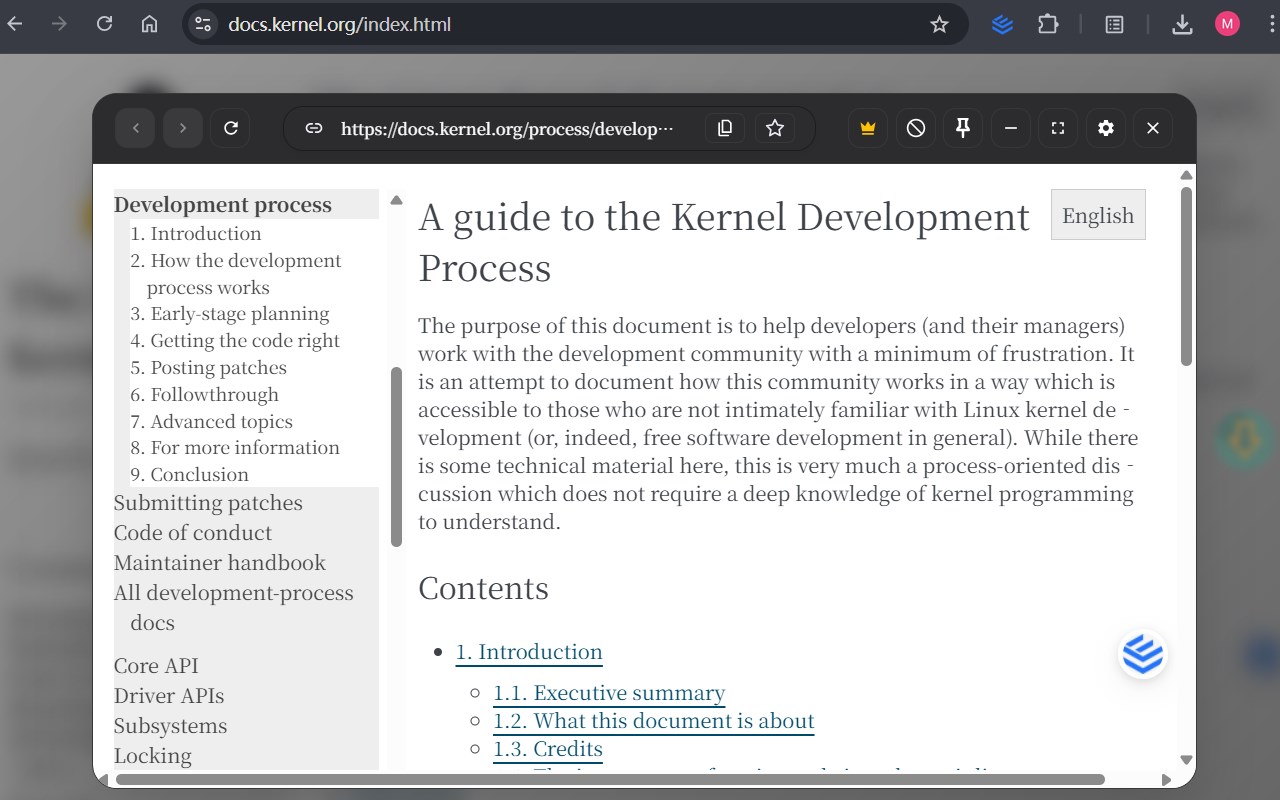
Task: Open Chrome downloads
Action: click(x=1182, y=24)
